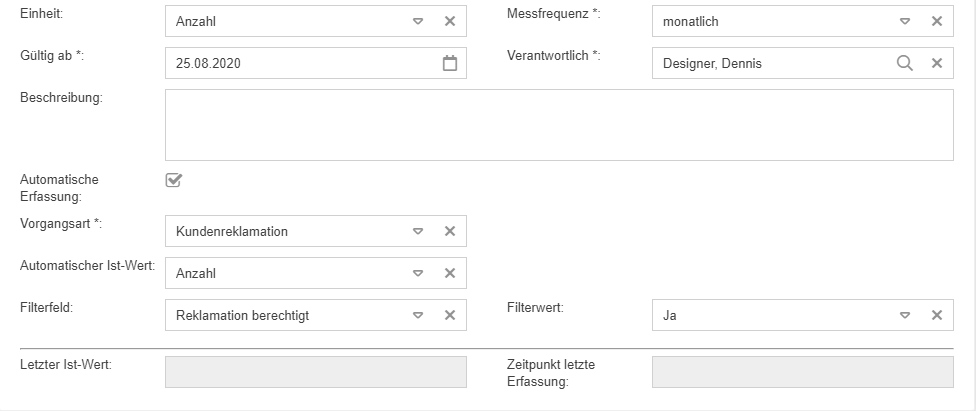Click the Letzter Ist-Wert field
Screen dimensions: 976x411
315,372
